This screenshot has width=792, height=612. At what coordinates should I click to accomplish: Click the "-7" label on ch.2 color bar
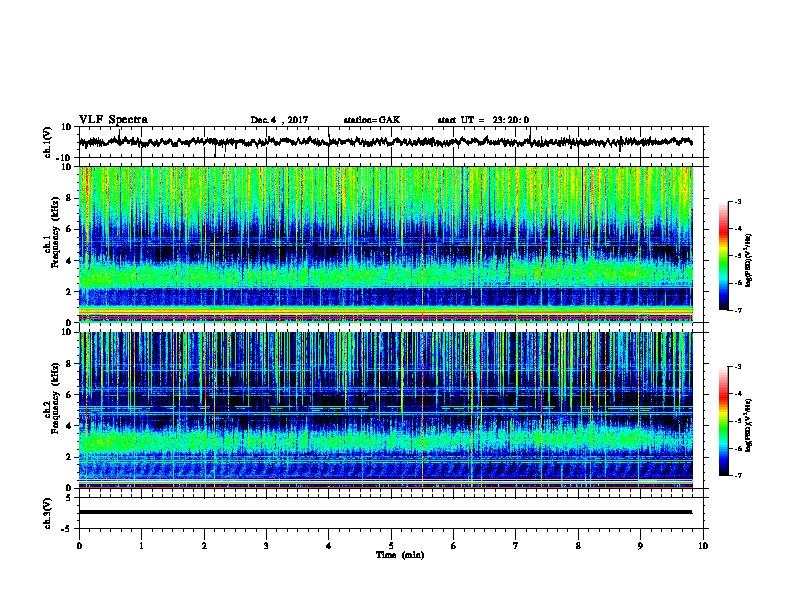(x=737, y=476)
